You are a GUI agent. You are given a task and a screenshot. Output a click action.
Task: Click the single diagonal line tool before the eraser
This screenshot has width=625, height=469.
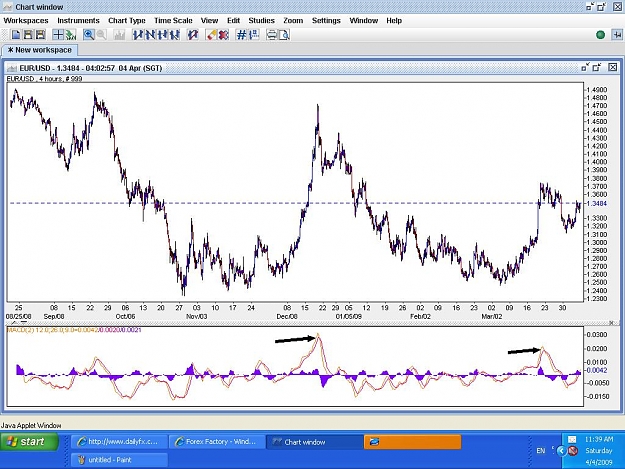pyautogui.click(x=193, y=35)
